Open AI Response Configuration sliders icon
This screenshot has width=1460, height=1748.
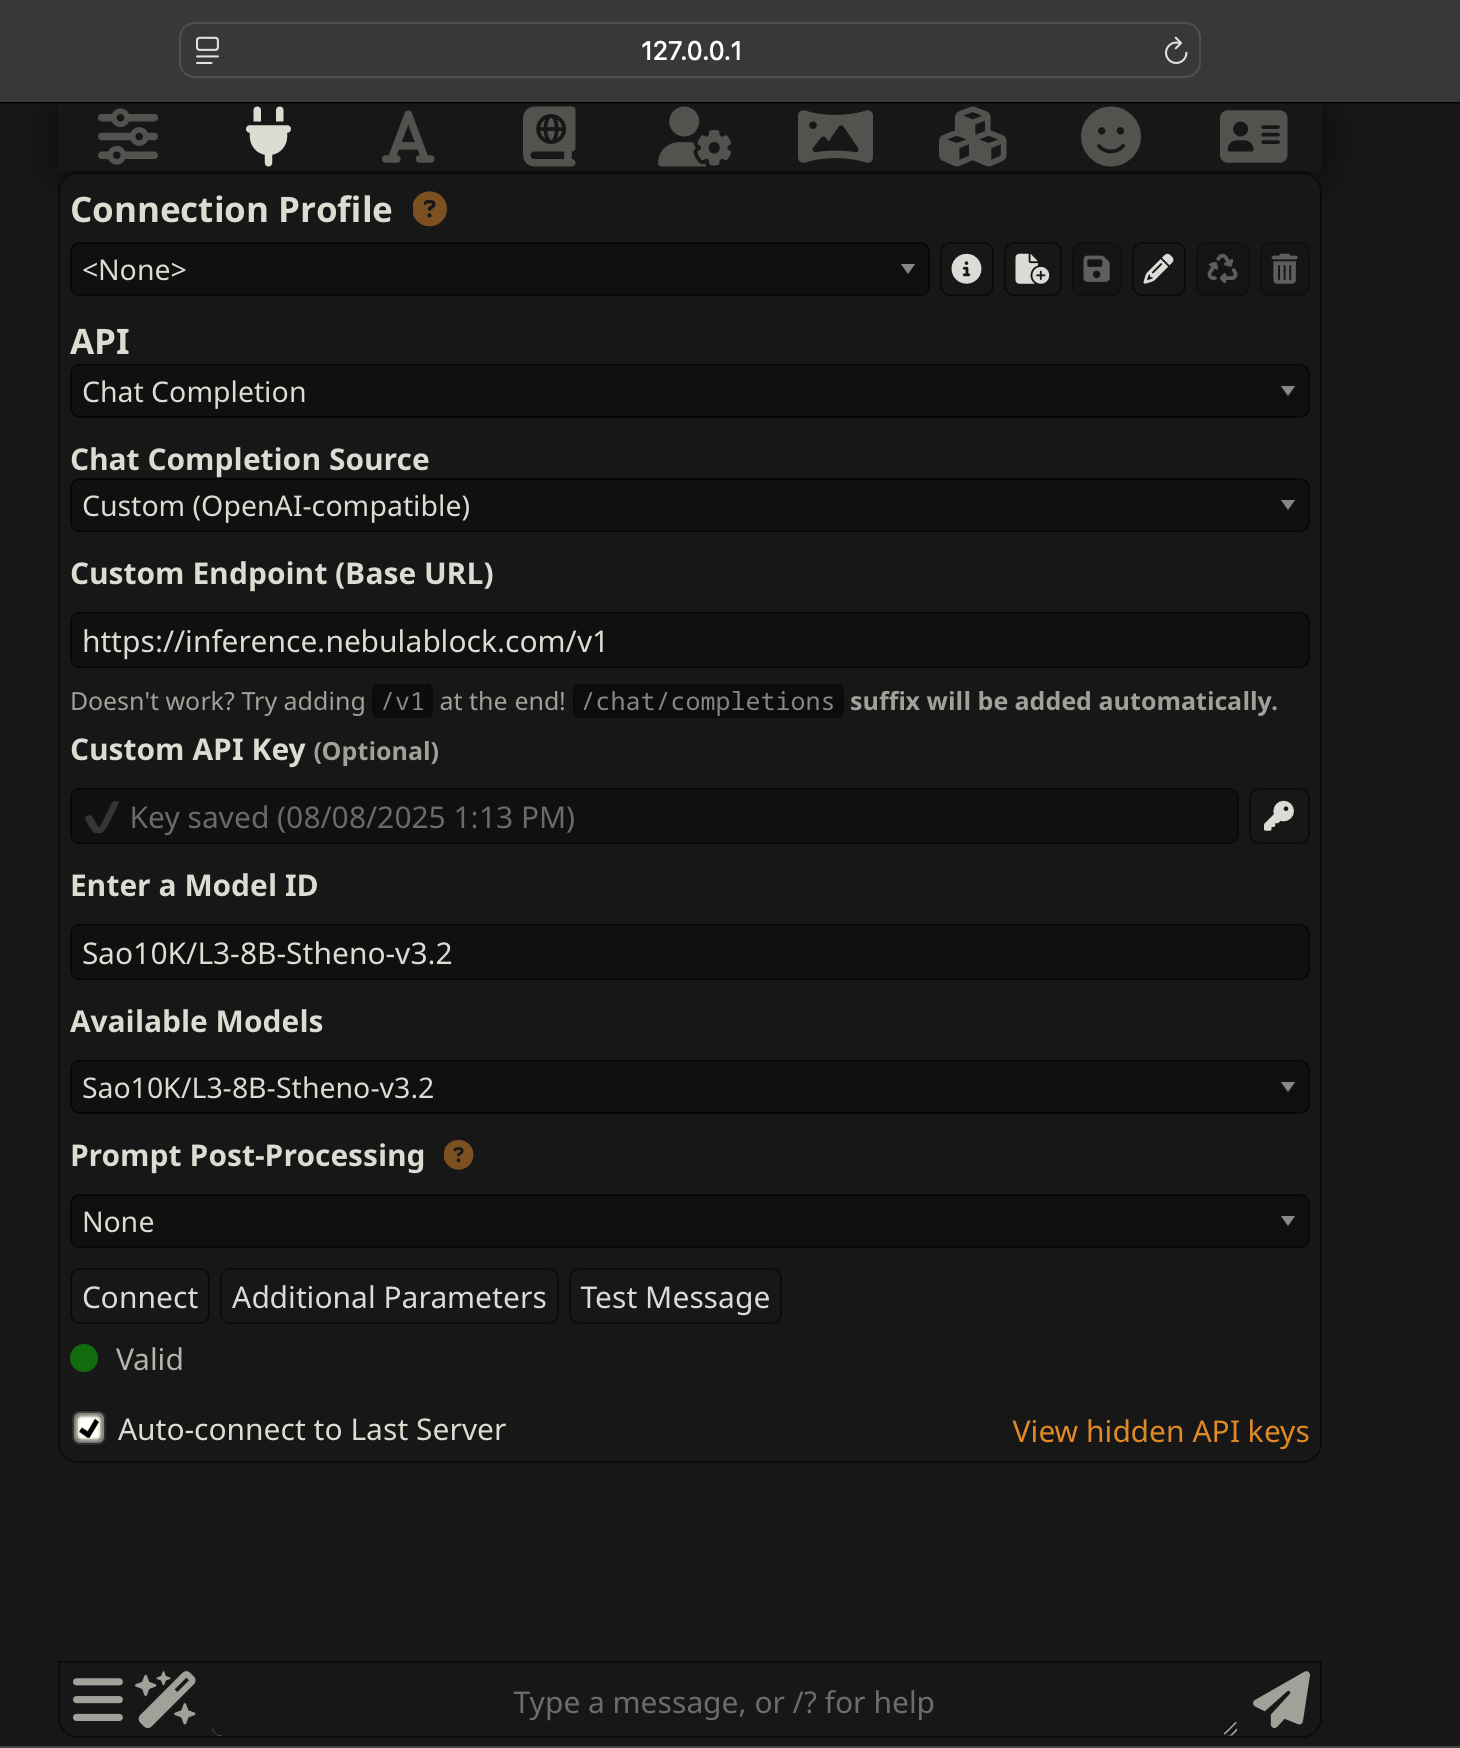[128, 137]
